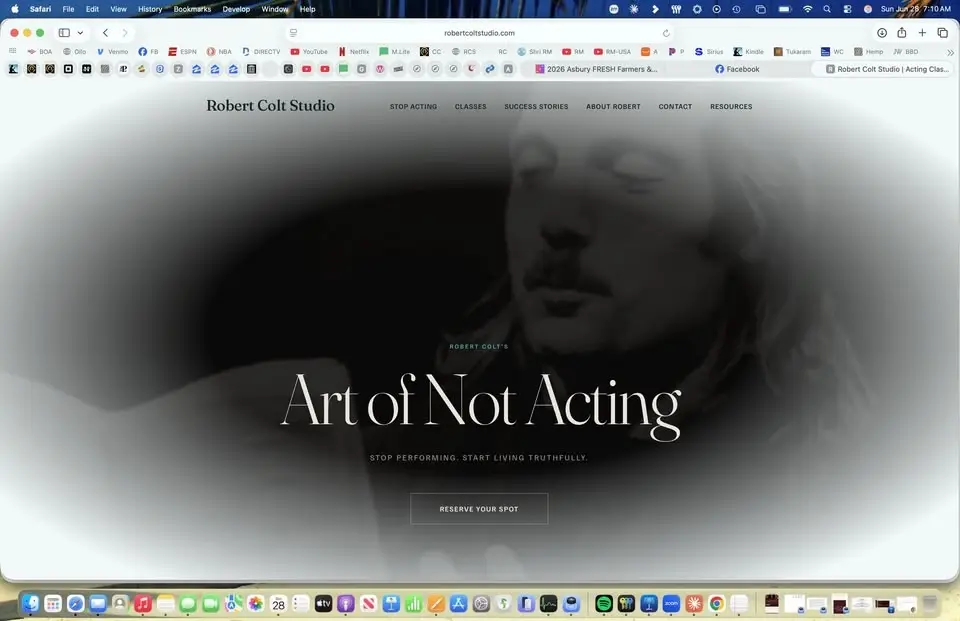This screenshot has width=960, height=621.
Task: Click the page reader icon in address bar
Action: tap(293, 33)
